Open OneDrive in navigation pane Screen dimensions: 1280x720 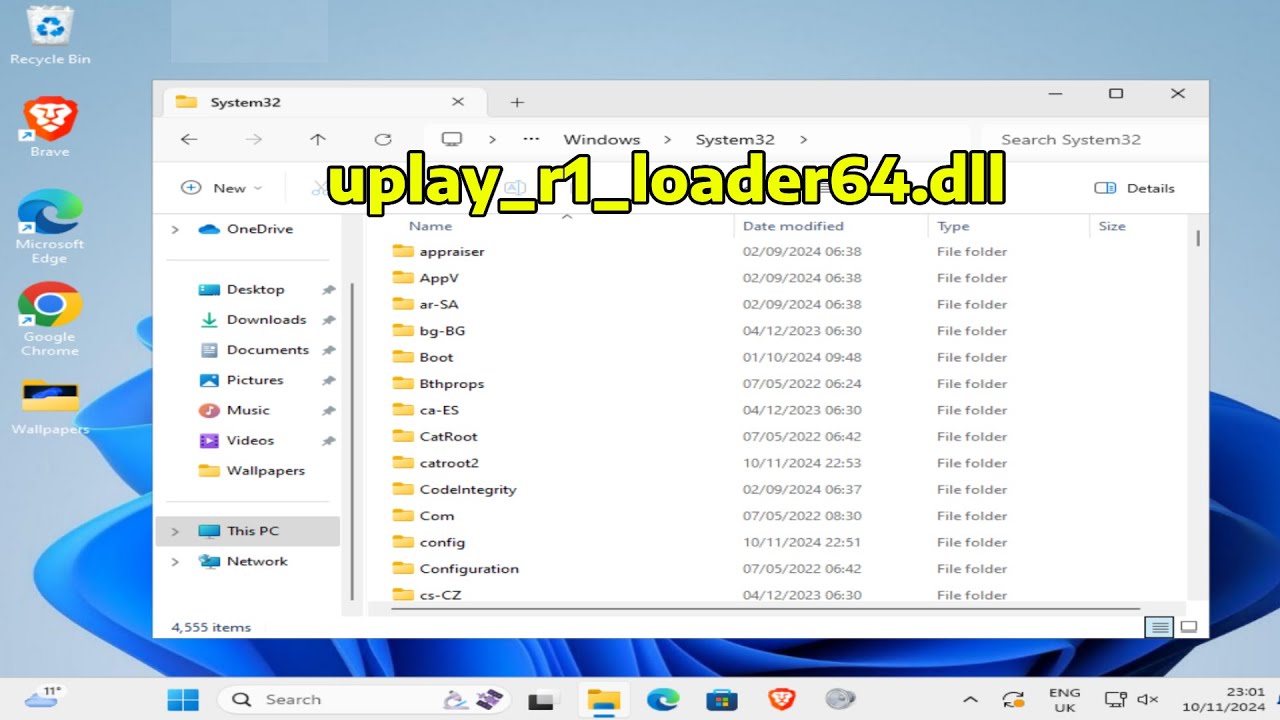[x=246, y=229]
